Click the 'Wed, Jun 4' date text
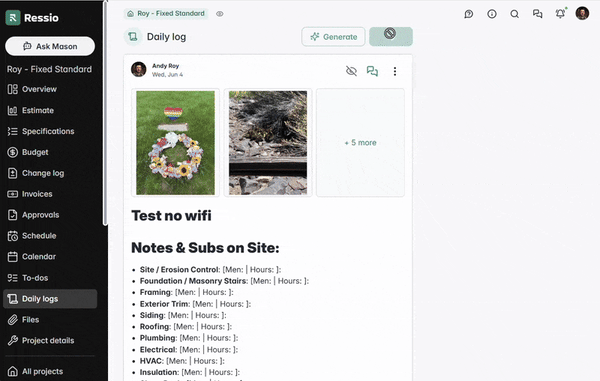This screenshot has width=600, height=381. click(168, 75)
